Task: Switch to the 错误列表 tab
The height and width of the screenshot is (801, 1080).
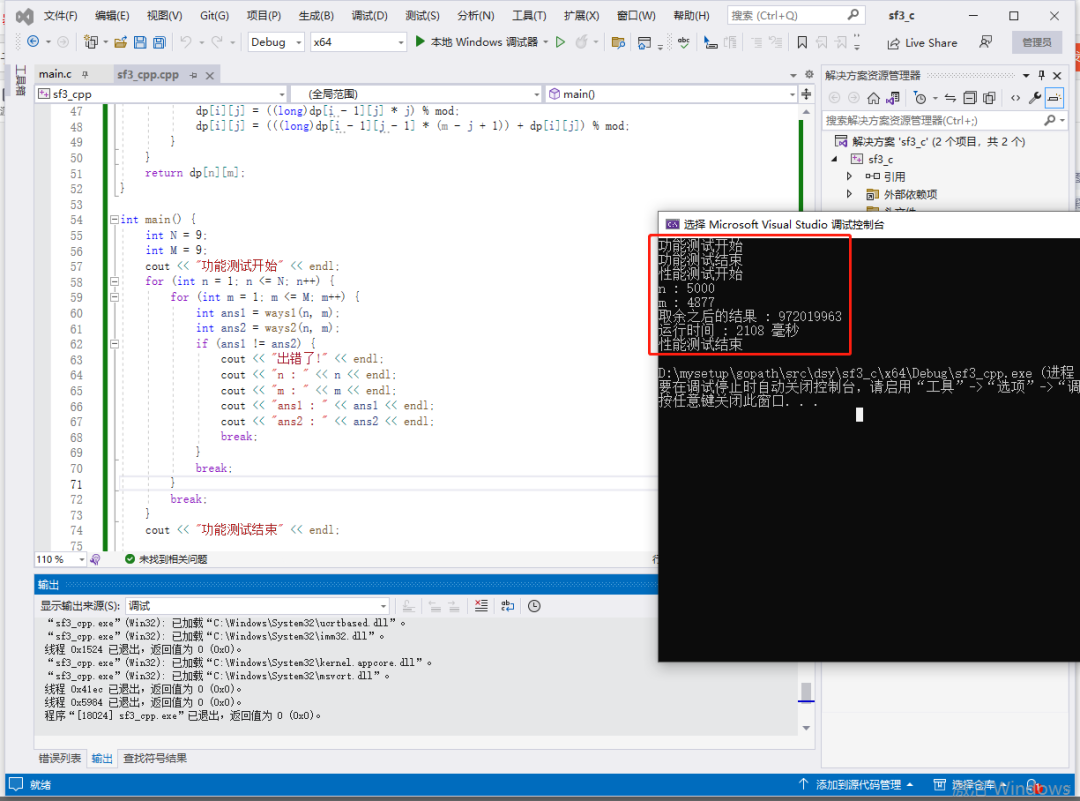Action: [60, 758]
